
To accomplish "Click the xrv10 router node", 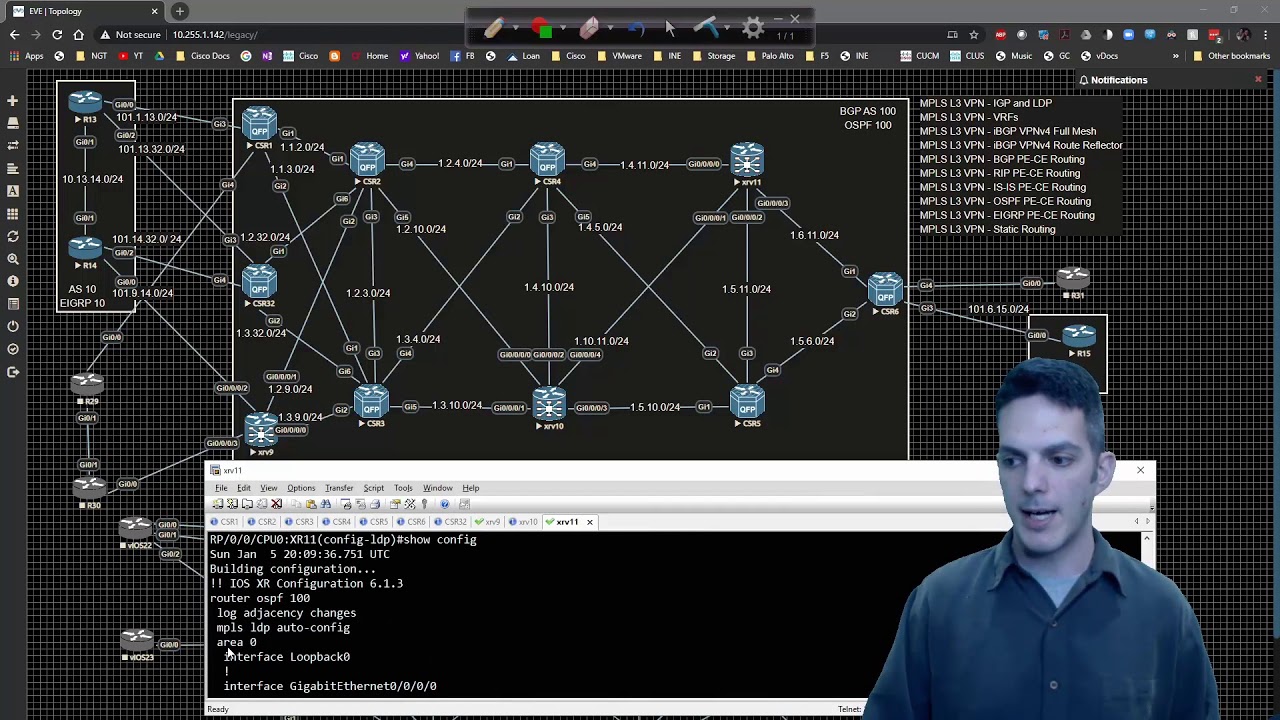I will (549, 403).
